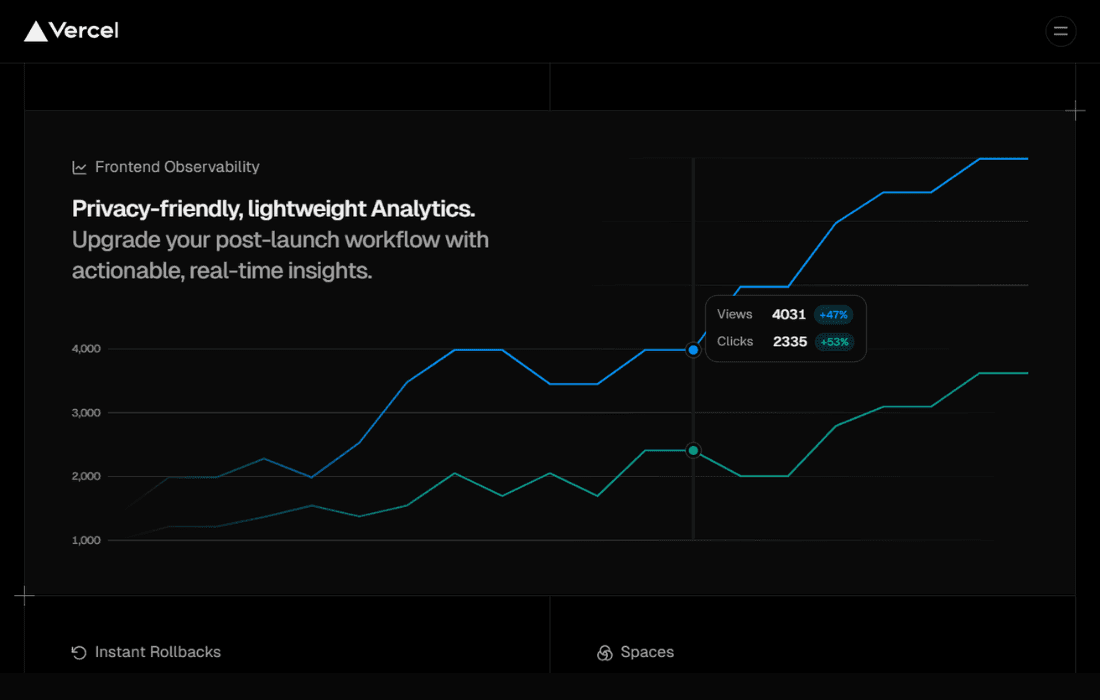Click the Clicks value 2335
This screenshot has width=1100, height=700.
[790, 342]
